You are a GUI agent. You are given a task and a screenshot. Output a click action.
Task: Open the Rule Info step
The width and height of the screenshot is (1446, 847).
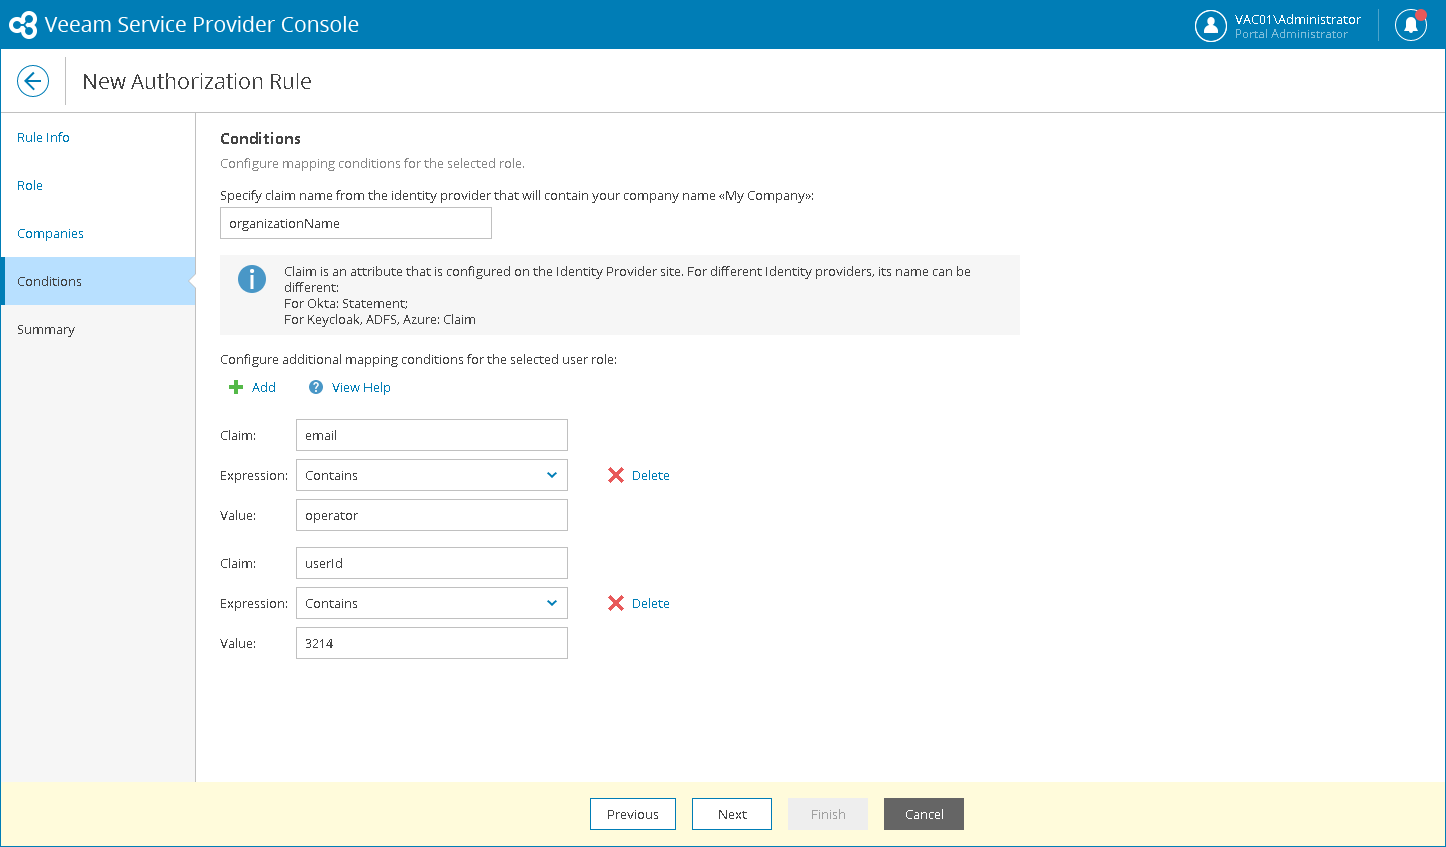click(x=44, y=137)
